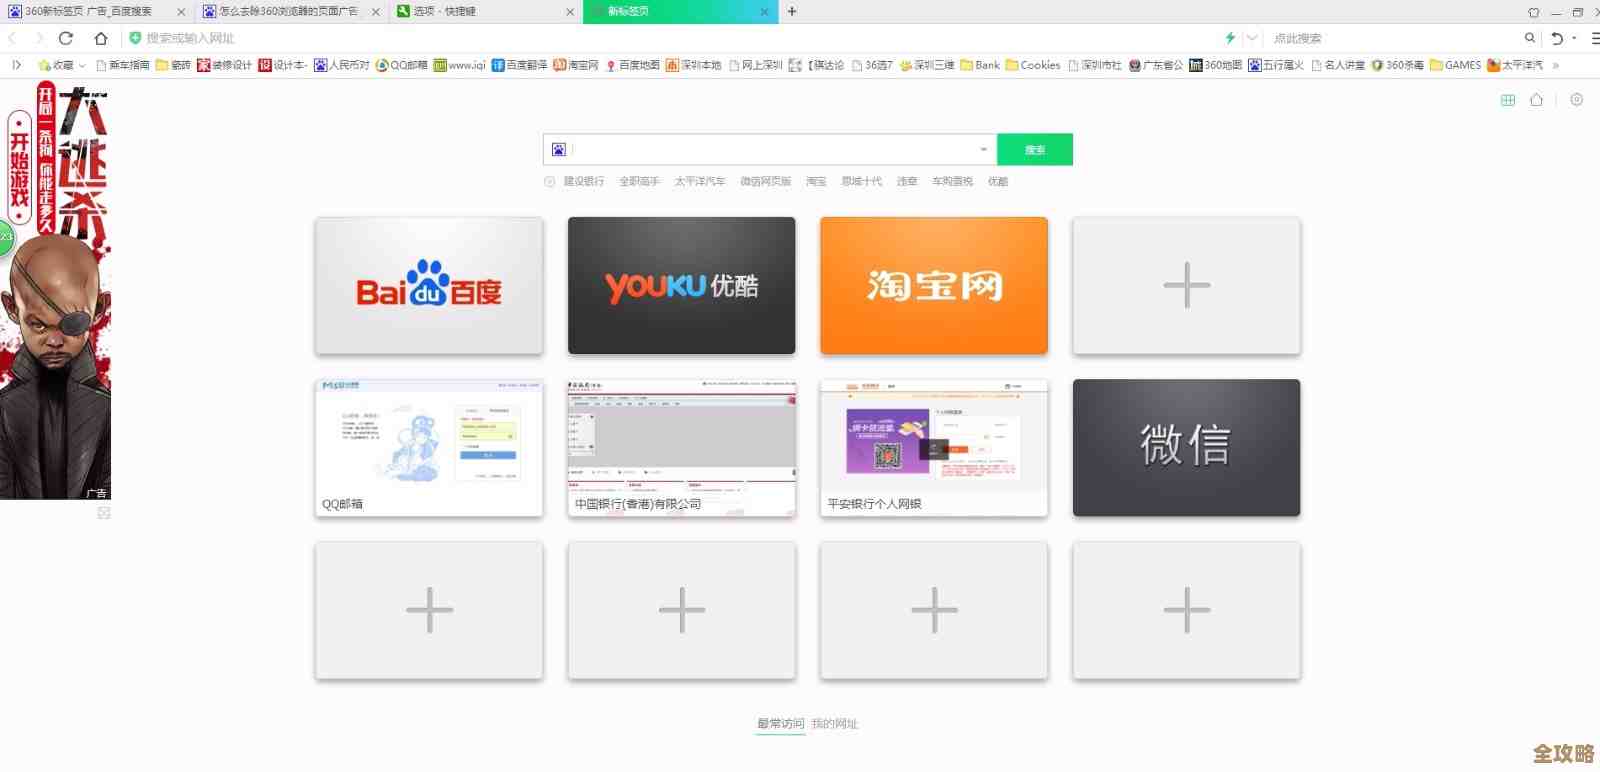The image size is (1600, 772).
Task: Open the 瓷砖 bookmark folder
Action: [173, 65]
